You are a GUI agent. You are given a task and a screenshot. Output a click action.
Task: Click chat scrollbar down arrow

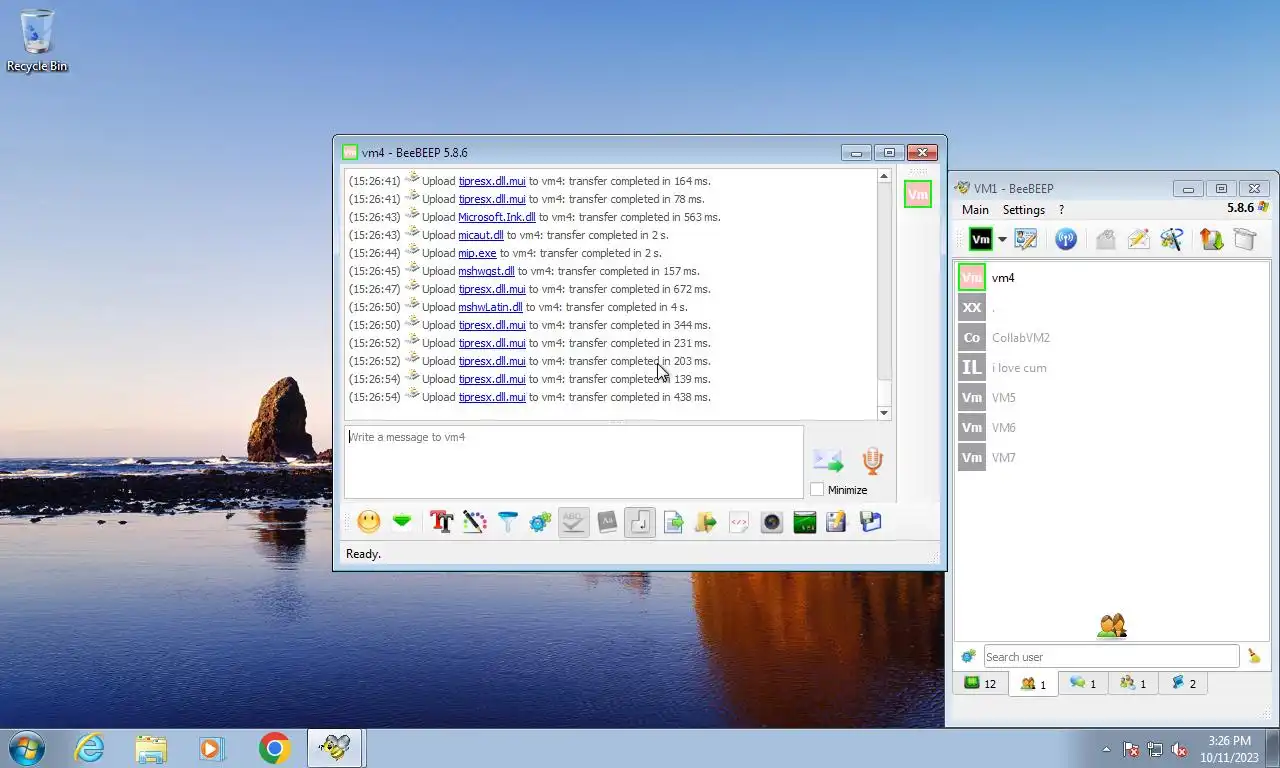coord(884,413)
